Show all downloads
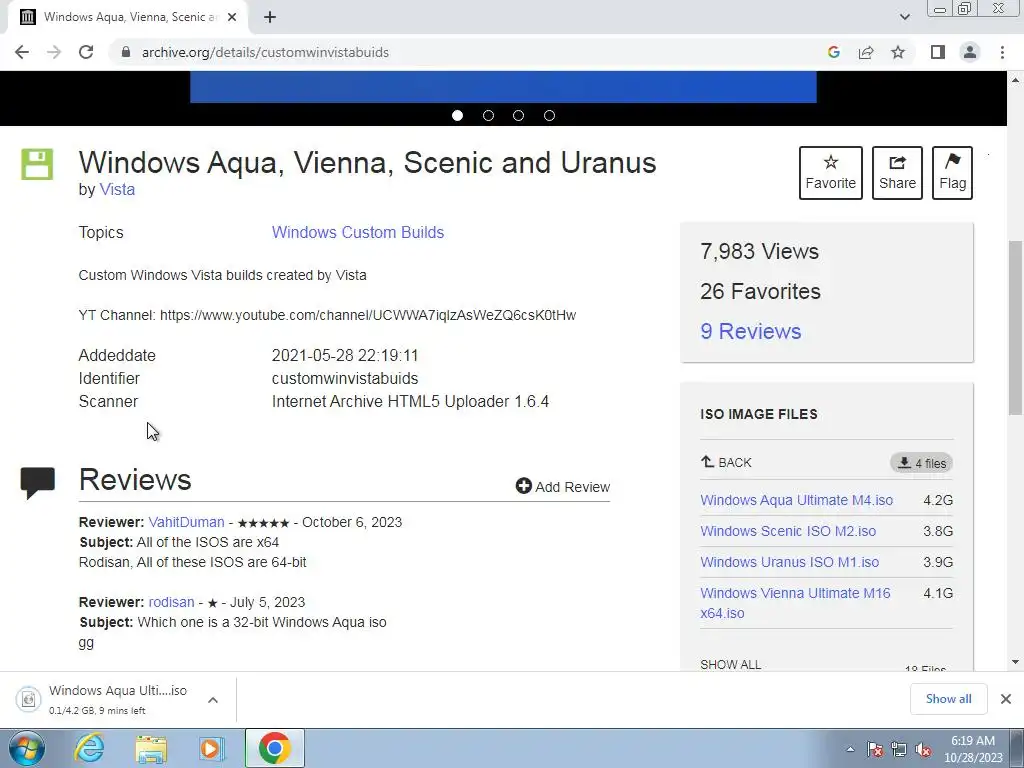Screen dimensions: 1024x768 pos(948,699)
